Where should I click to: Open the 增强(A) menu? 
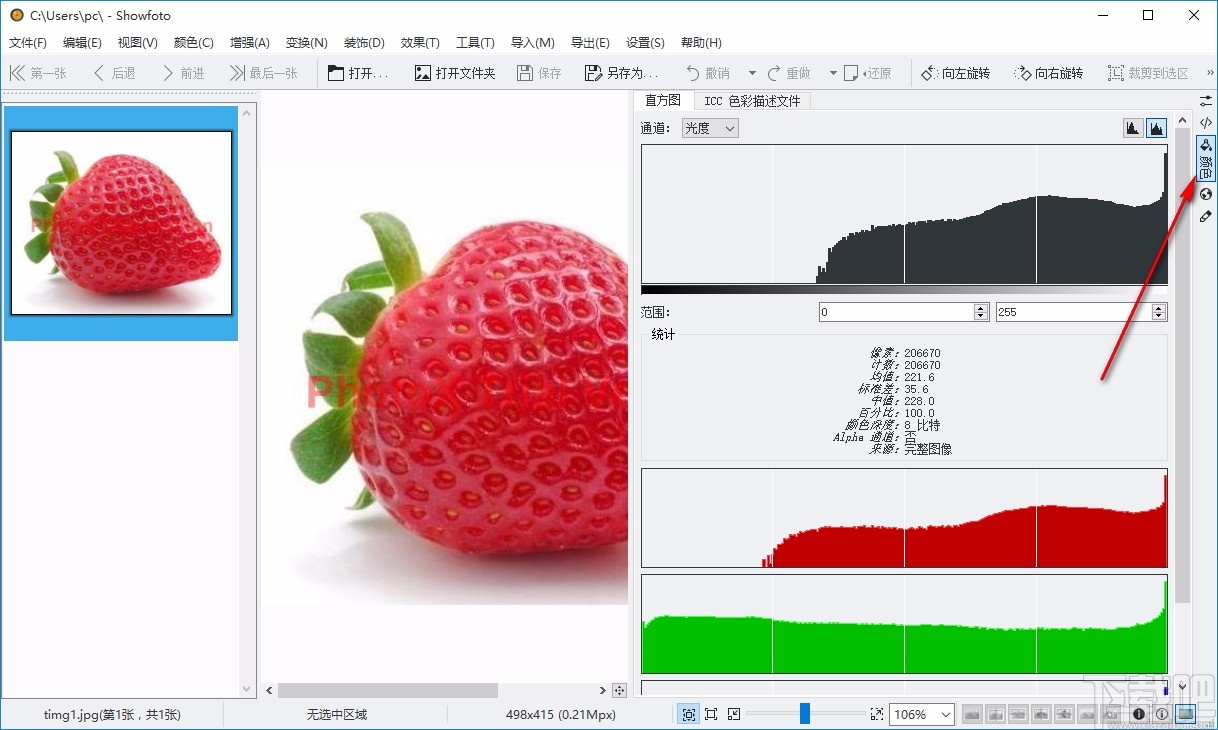coord(250,43)
